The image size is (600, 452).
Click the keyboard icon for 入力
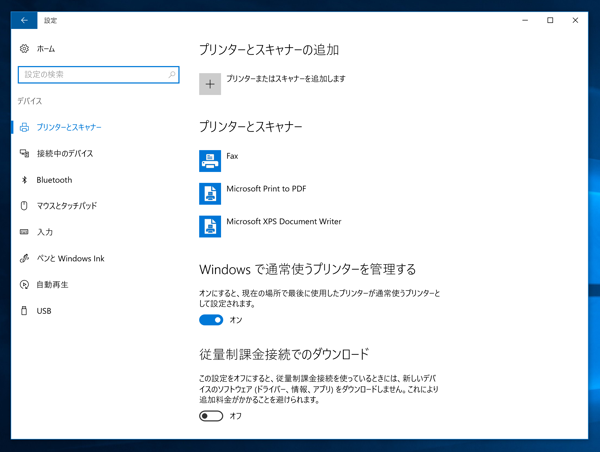[x=24, y=232]
